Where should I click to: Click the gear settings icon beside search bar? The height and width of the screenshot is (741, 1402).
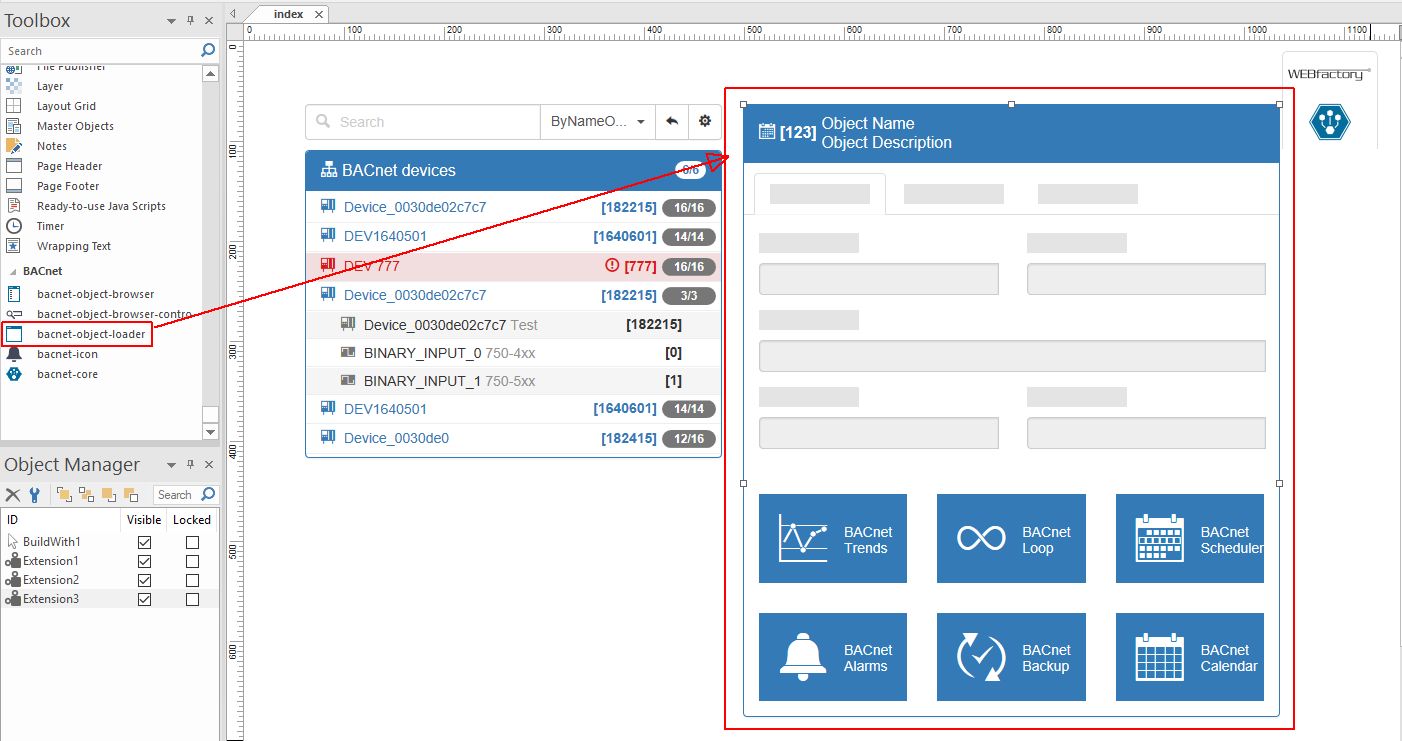[704, 121]
